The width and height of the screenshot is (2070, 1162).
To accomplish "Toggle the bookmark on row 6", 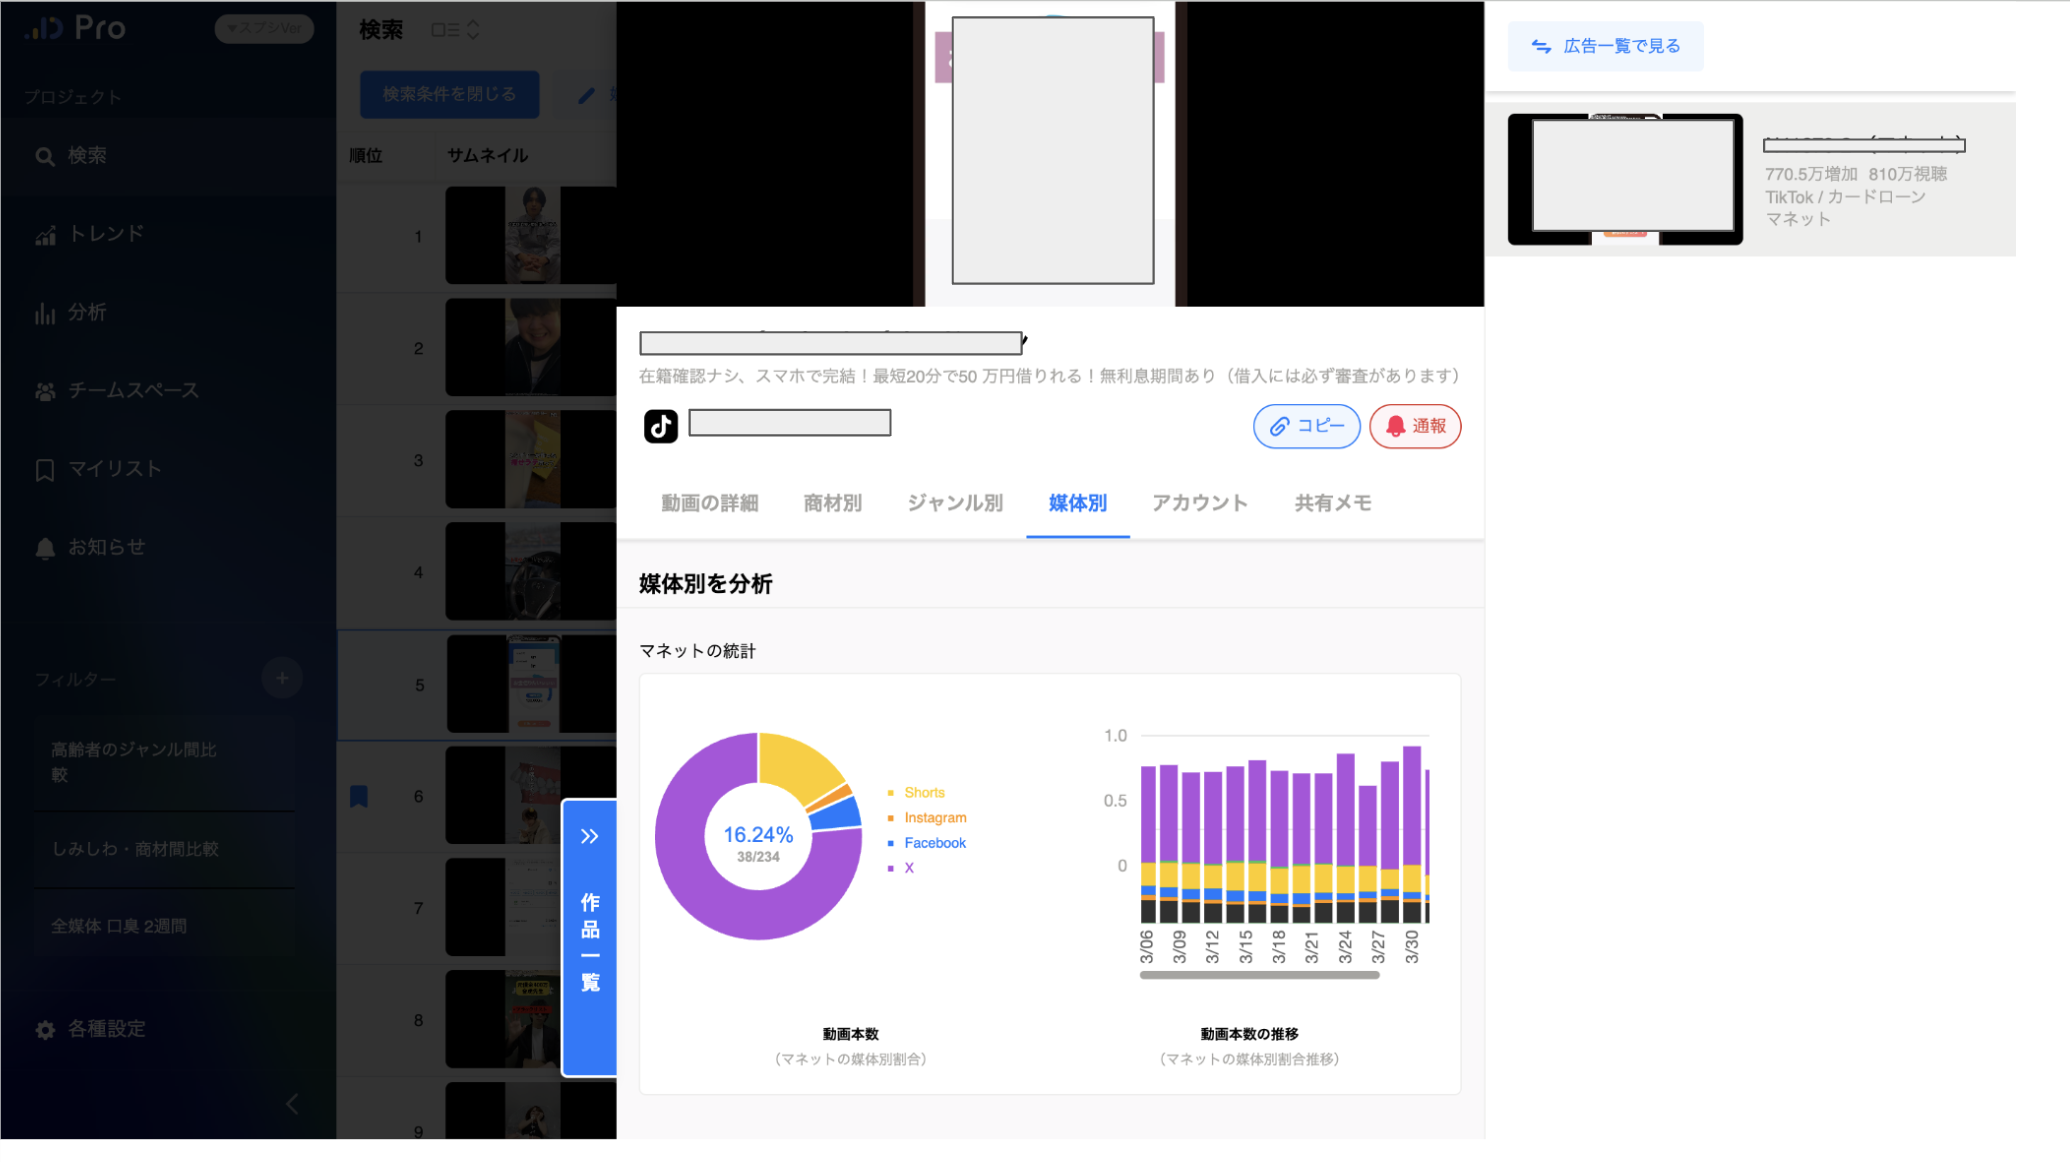I will 359,796.
